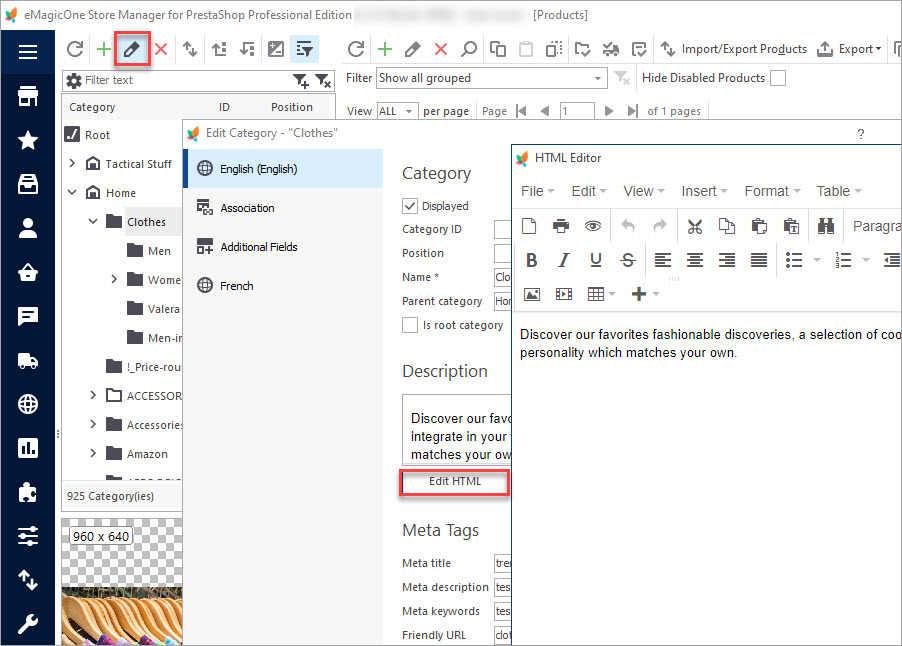Switch to Additional Fields tab
902x646 pixels.
[284, 247]
